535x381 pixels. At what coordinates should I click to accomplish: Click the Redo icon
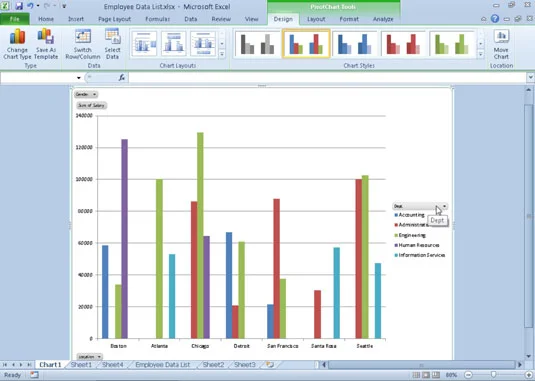(x=47, y=6)
